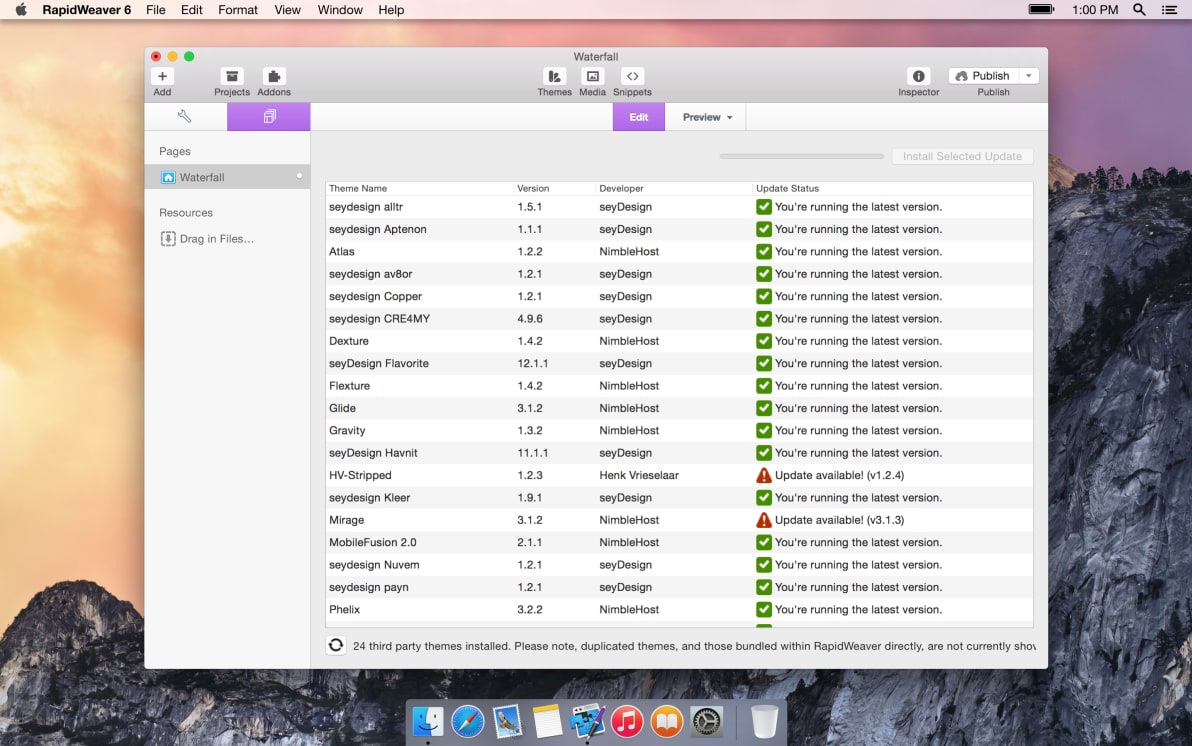This screenshot has height=746, width=1192.
Task: Switch to Edit mode
Action: (x=639, y=117)
